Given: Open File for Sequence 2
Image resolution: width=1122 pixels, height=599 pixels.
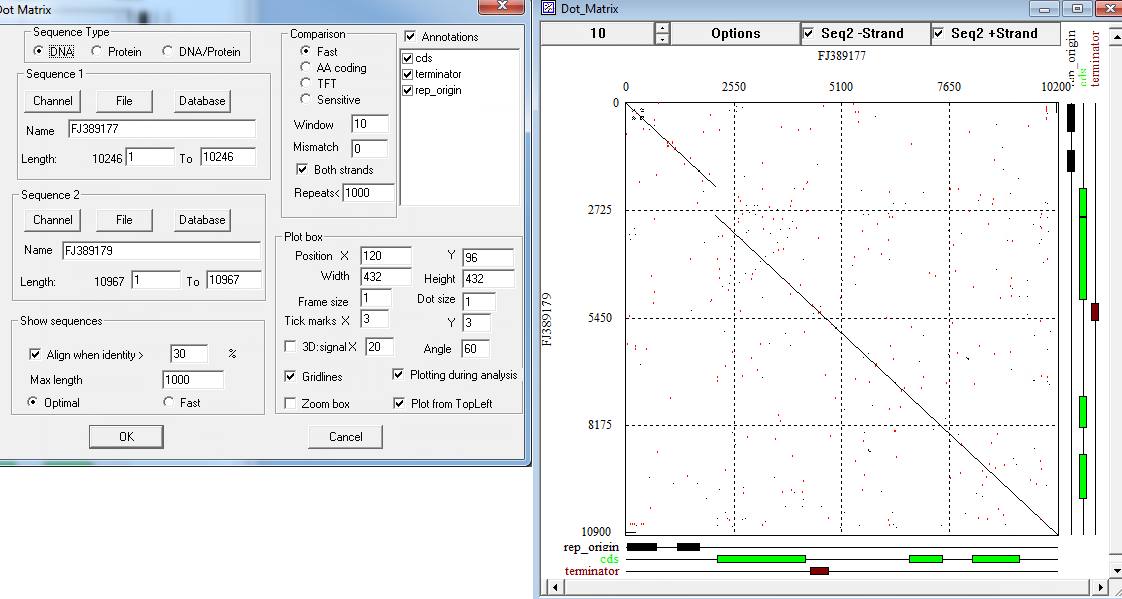Looking at the screenshot, I should pyautogui.click(x=125, y=220).
